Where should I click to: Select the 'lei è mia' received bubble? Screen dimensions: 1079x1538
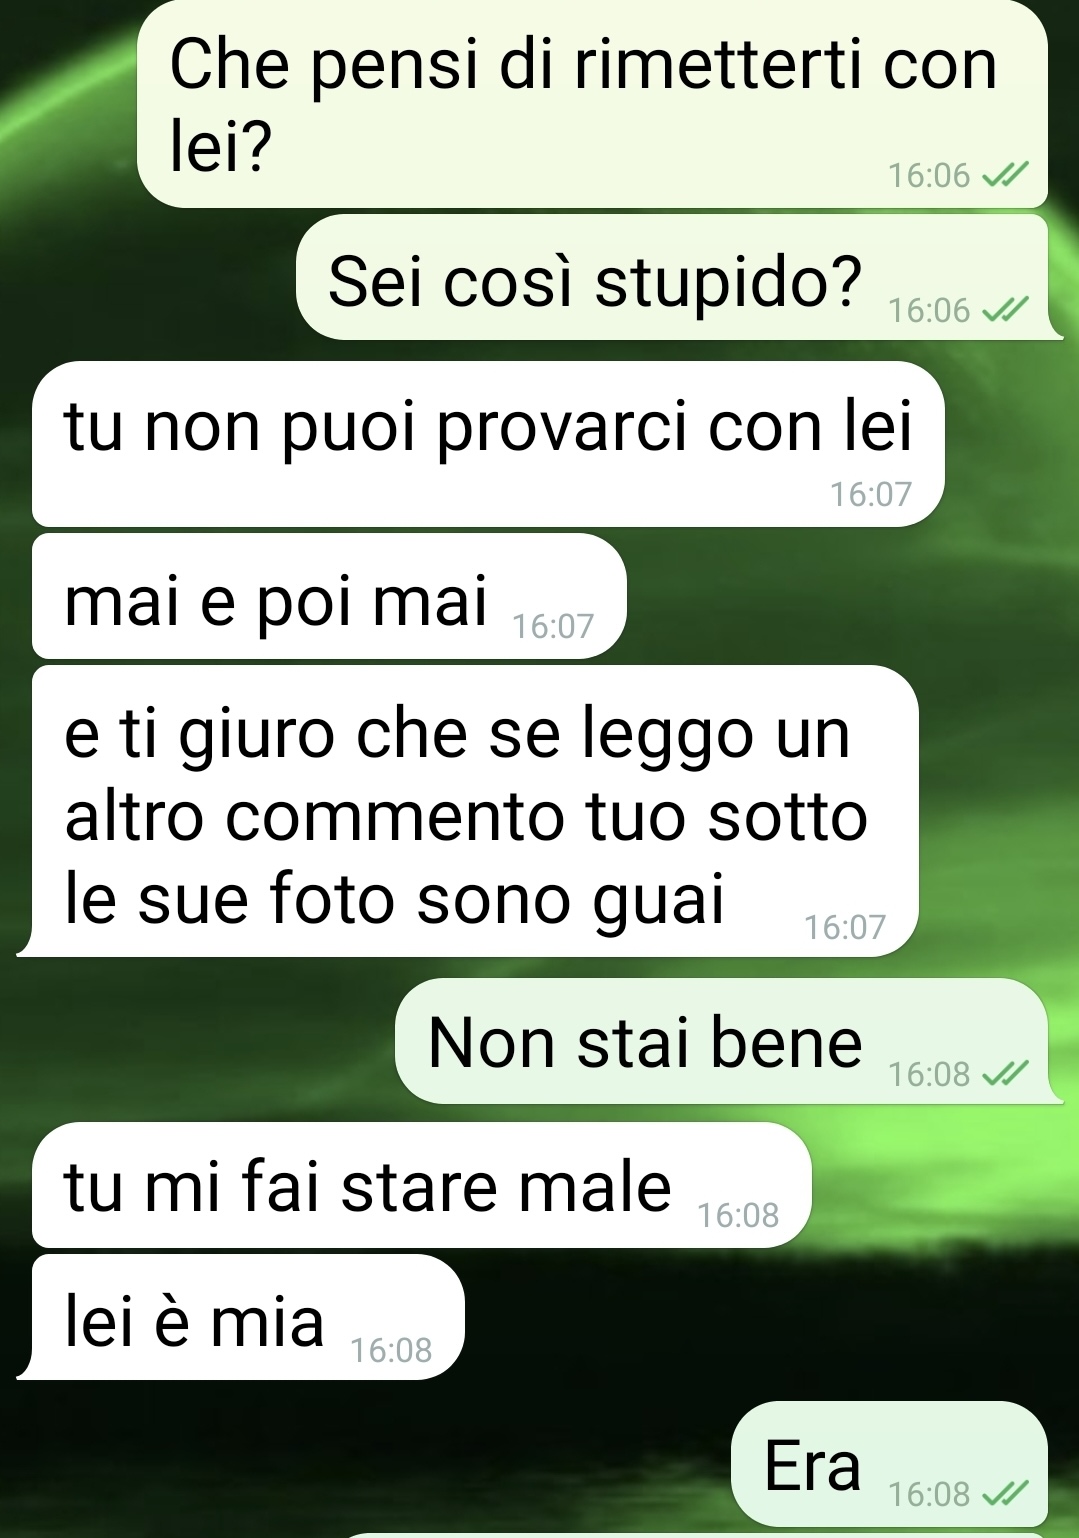240,1317
